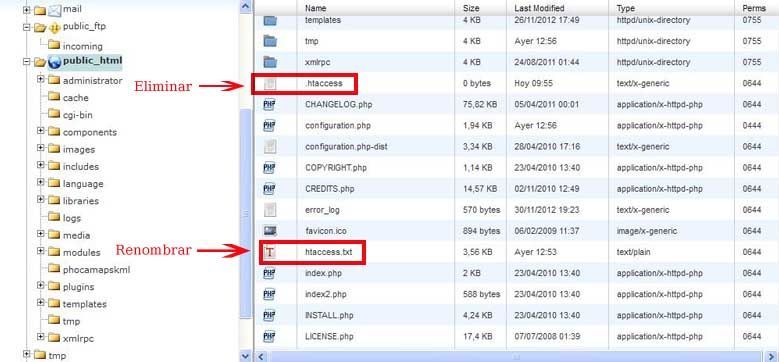Click the image icon beside favicon.ico
Screen dimensions: 779x362
270,231
